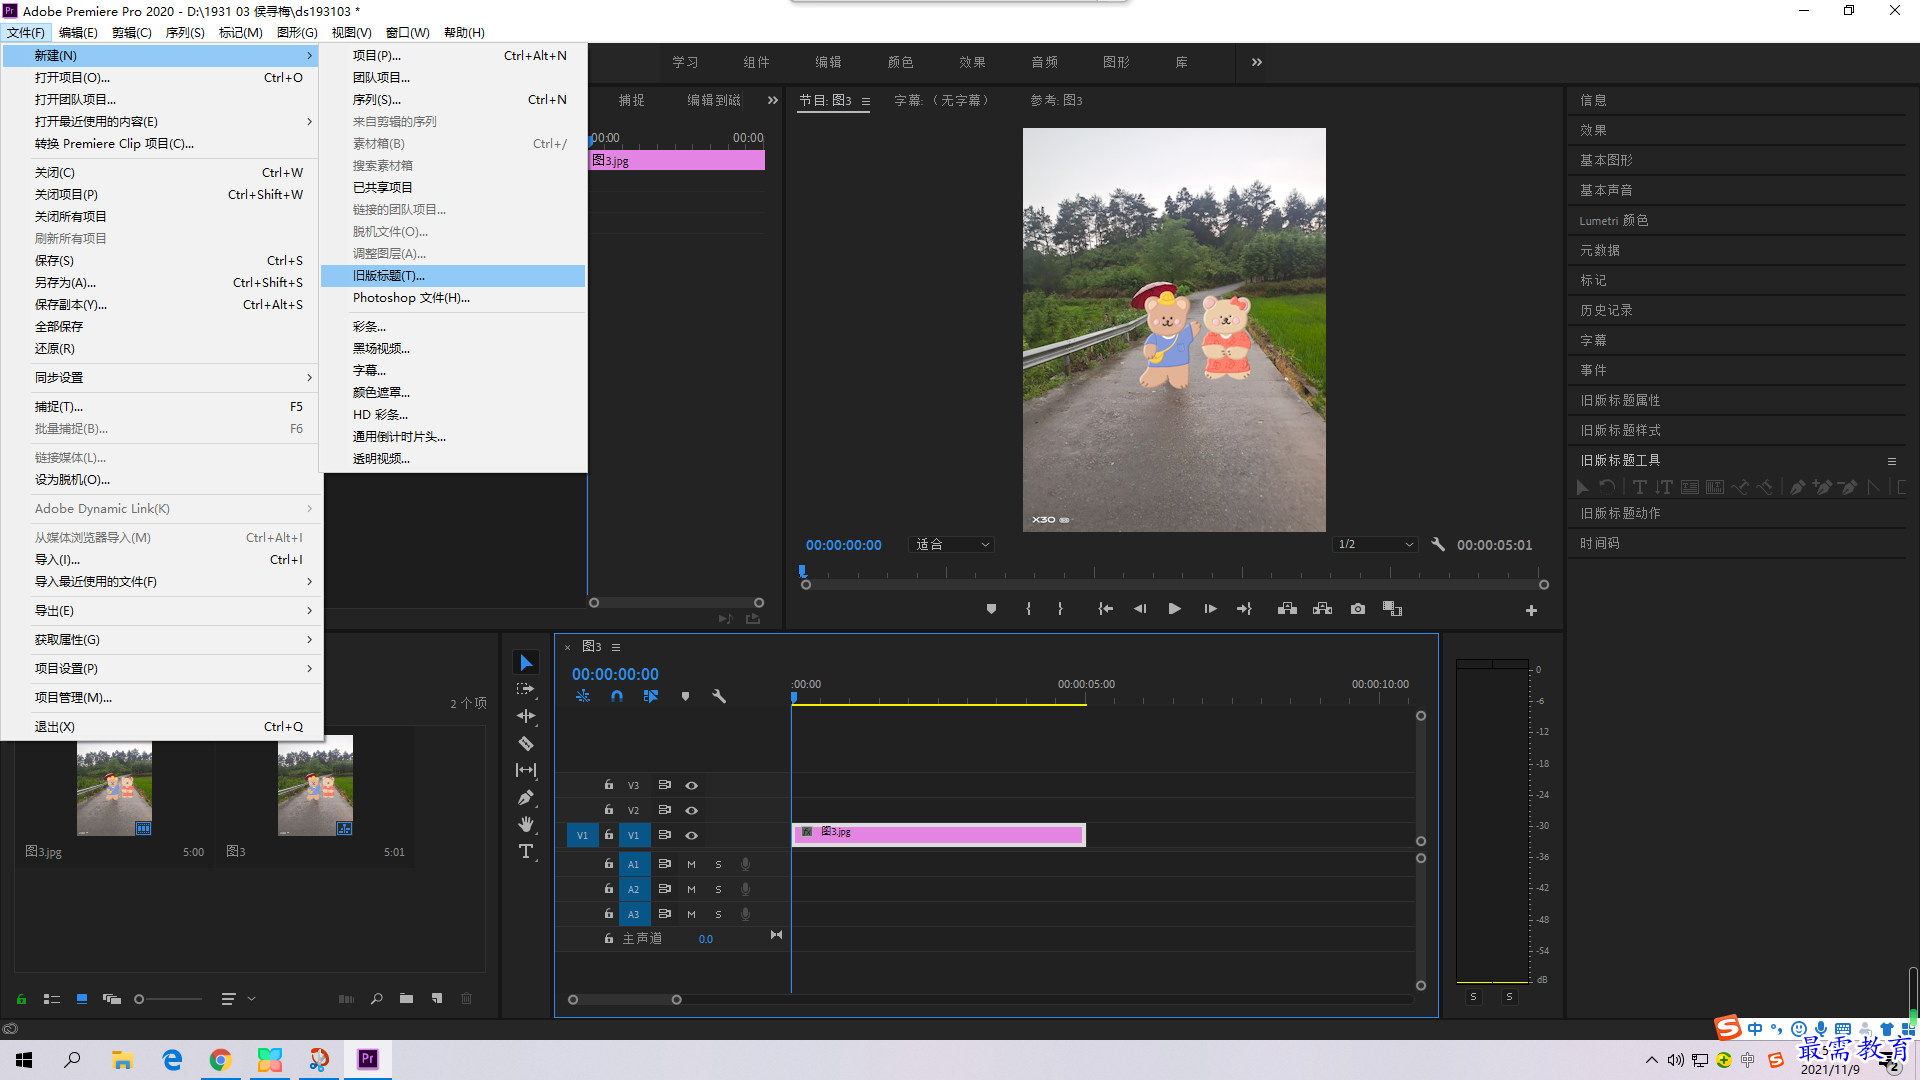This screenshot has height=1080, width=1920.
Task: Choose 旧版标题(T)... from submenu
Action: click(x=453, y=276)
